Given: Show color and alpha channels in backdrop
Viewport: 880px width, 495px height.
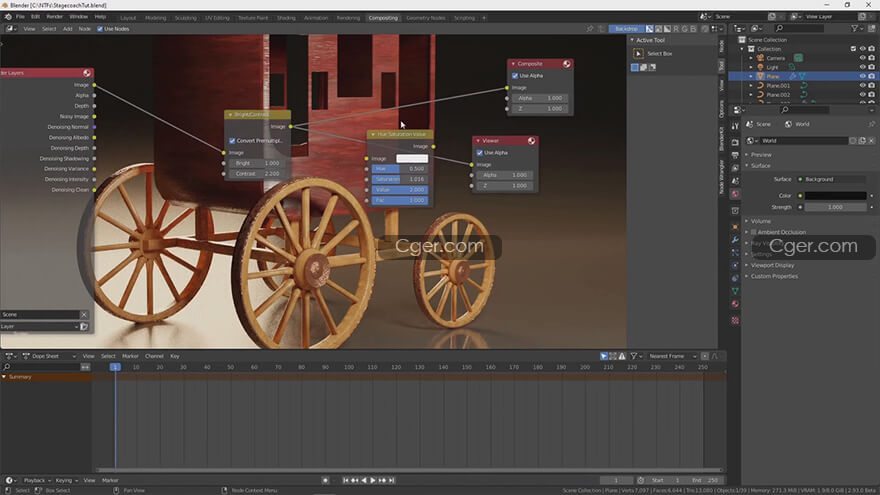Looking at the screenshot, I should coord(649,29).
